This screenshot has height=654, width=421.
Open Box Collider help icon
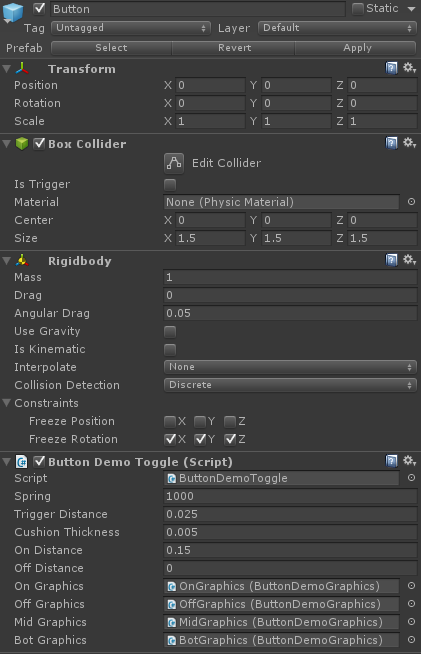pos(391,143)
